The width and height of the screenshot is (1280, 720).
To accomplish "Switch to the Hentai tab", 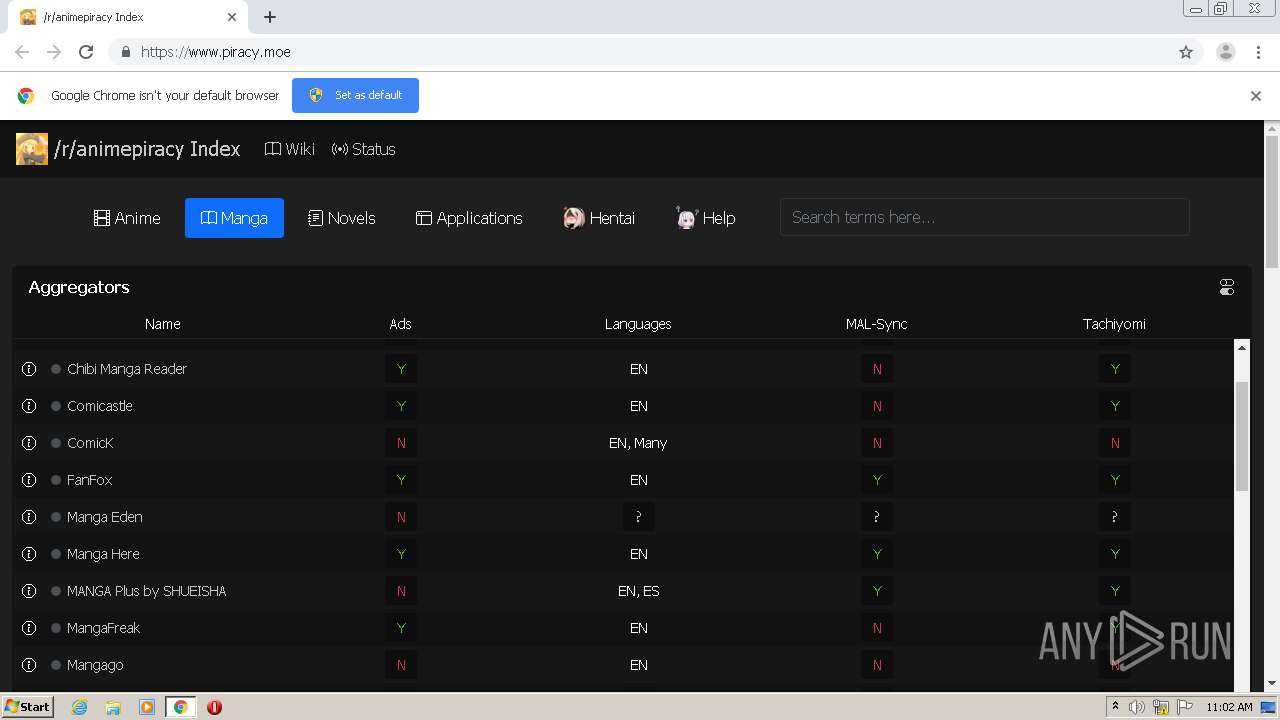I will pos(599,218).
